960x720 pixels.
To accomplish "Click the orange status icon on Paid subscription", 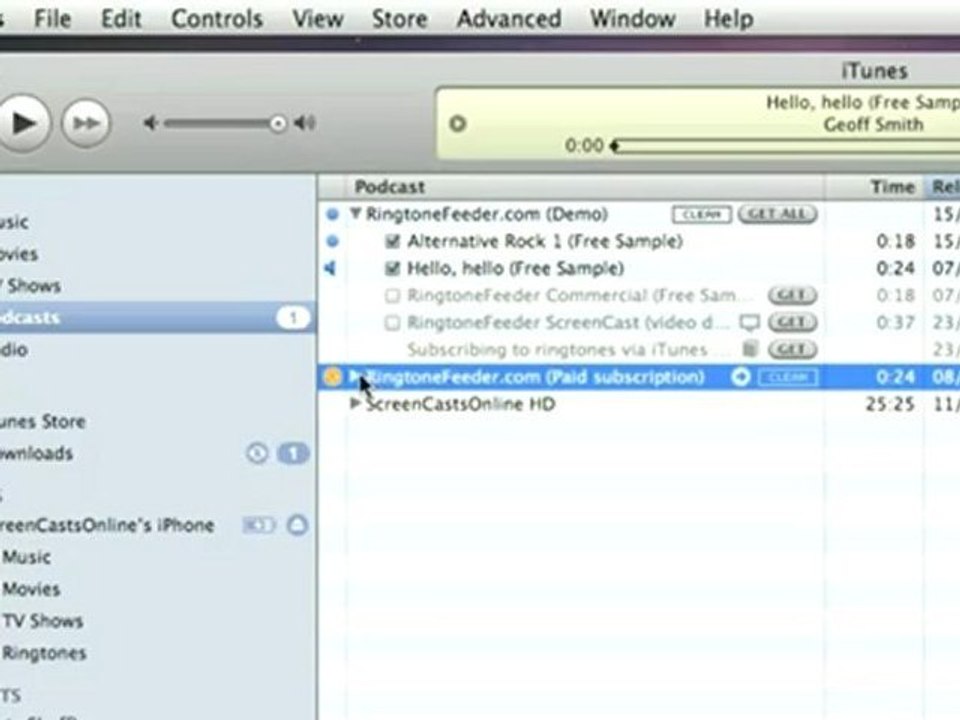I will (x=332, y=377).
